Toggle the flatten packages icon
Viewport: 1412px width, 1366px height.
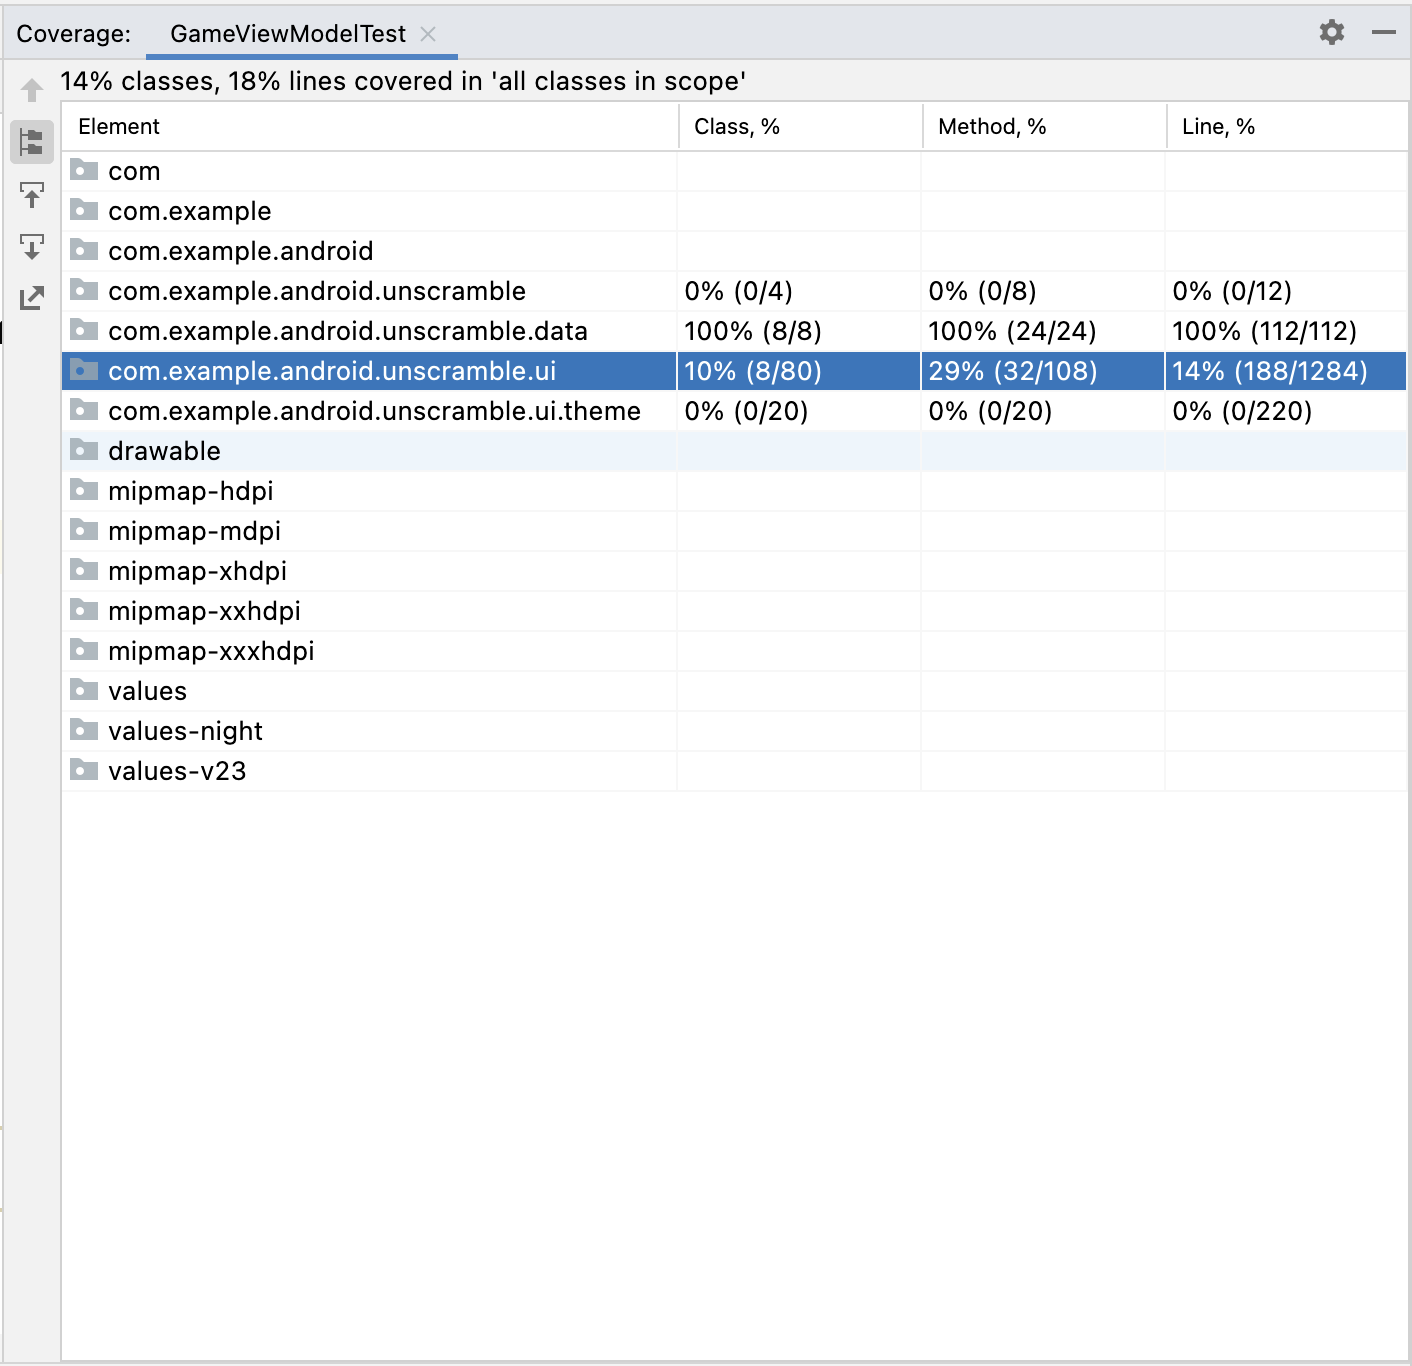click(x=32, y=142)
